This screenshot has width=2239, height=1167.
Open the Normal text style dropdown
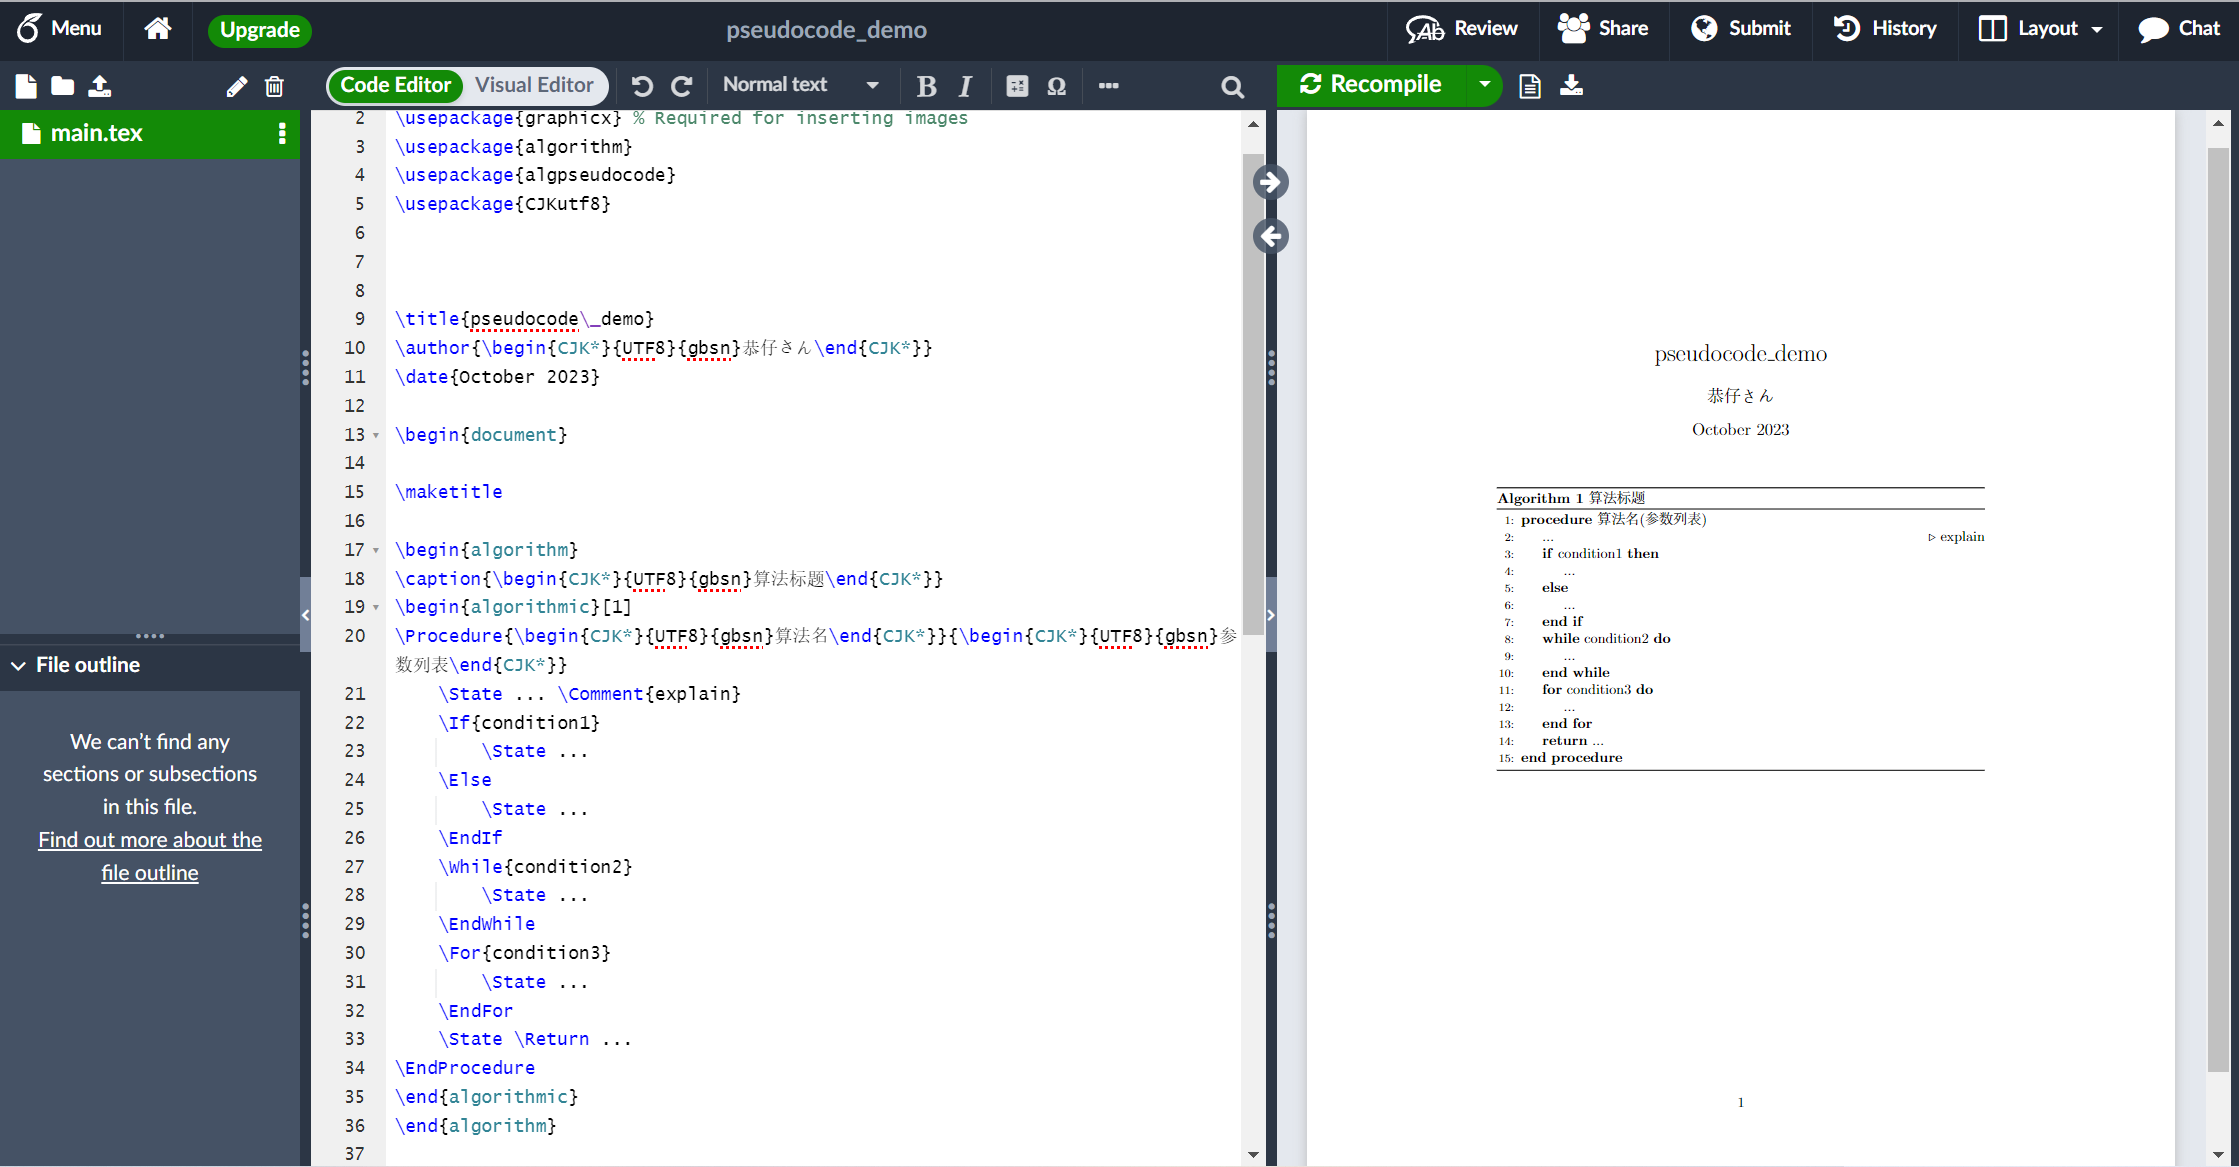800,85
